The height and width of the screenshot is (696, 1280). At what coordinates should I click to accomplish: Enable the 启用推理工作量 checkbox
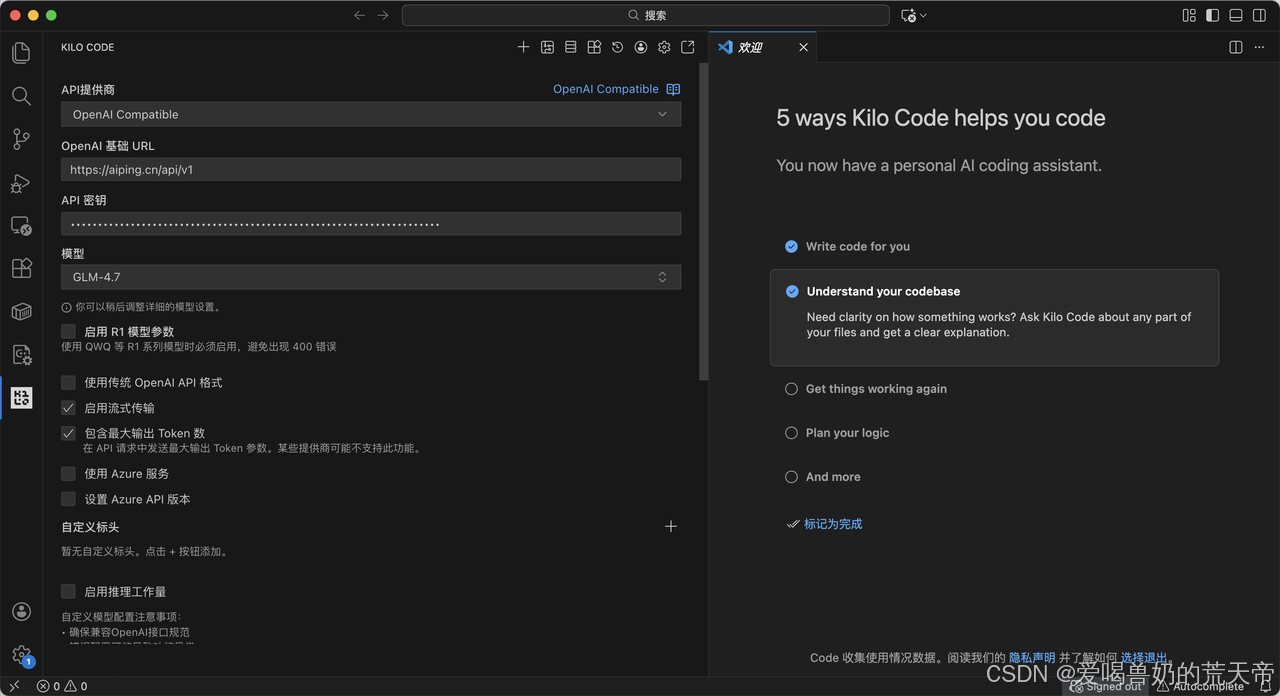(68, 592)
